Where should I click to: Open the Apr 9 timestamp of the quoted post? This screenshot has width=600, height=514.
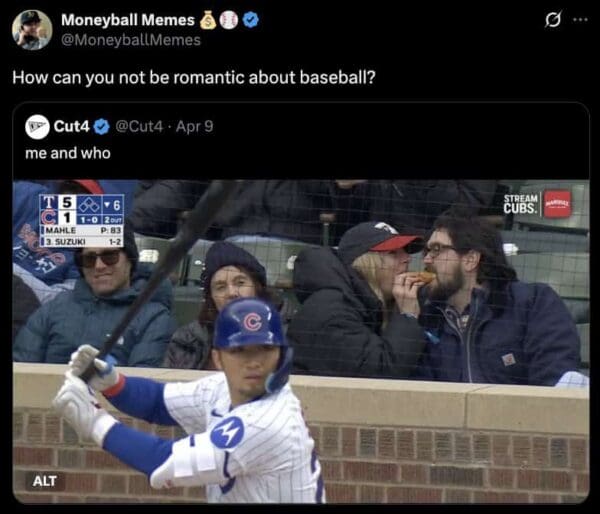click(194, 127)
